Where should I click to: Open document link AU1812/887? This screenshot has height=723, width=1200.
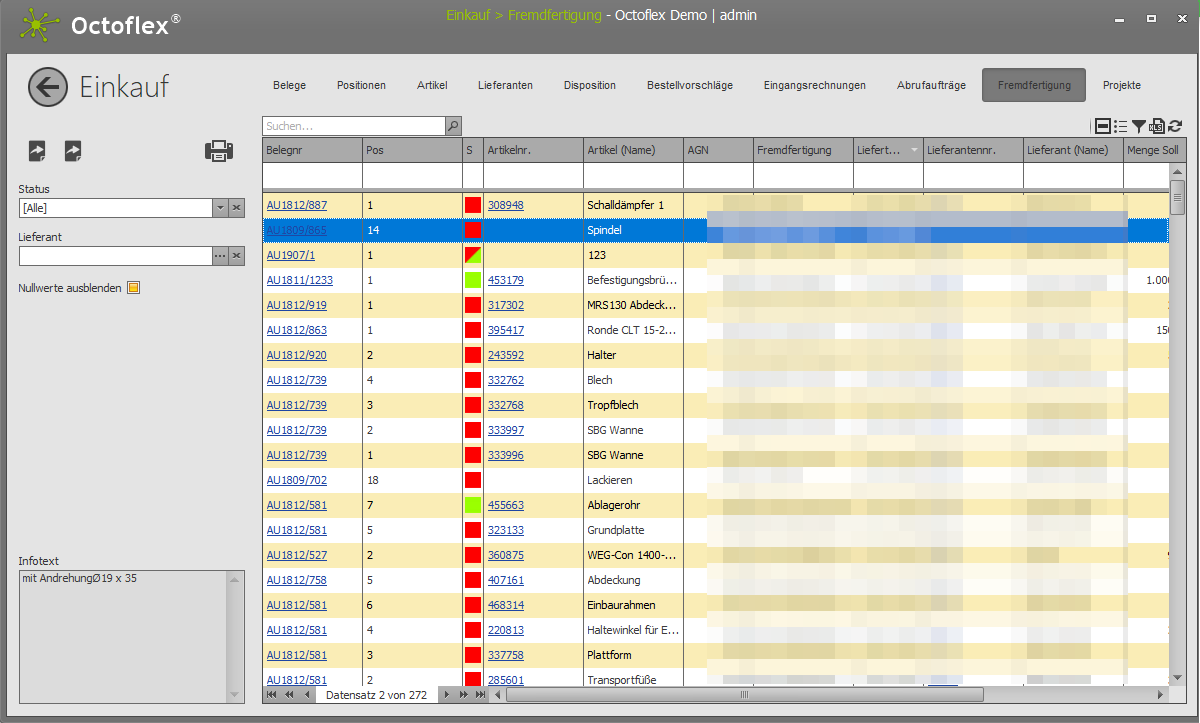(x=296, y=205)
